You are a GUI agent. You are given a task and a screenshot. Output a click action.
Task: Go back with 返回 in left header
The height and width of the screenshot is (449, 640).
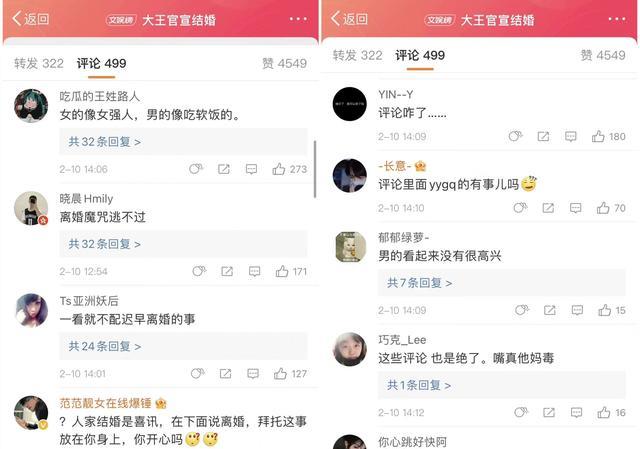point(31,19)
